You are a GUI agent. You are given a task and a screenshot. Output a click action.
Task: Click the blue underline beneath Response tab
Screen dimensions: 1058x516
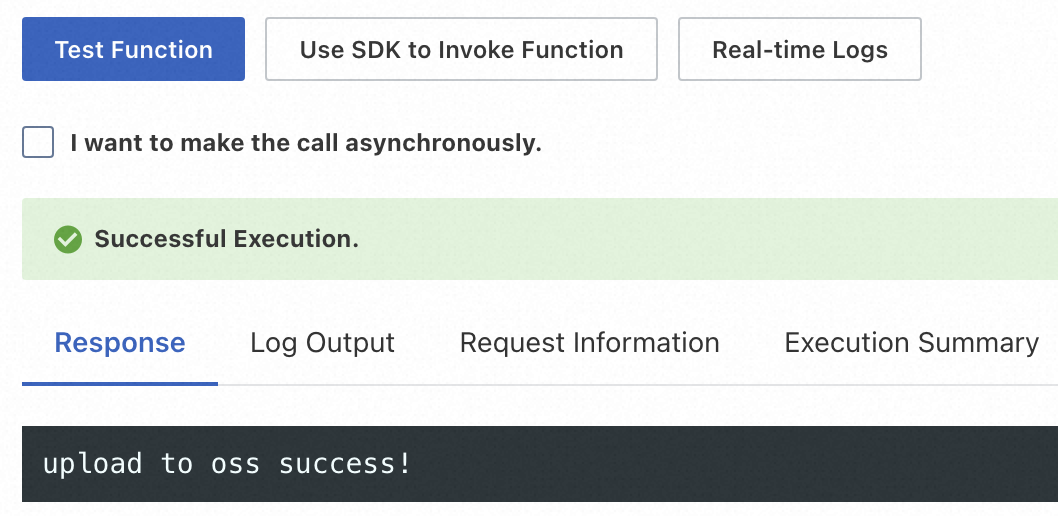[x=120, y=383]
